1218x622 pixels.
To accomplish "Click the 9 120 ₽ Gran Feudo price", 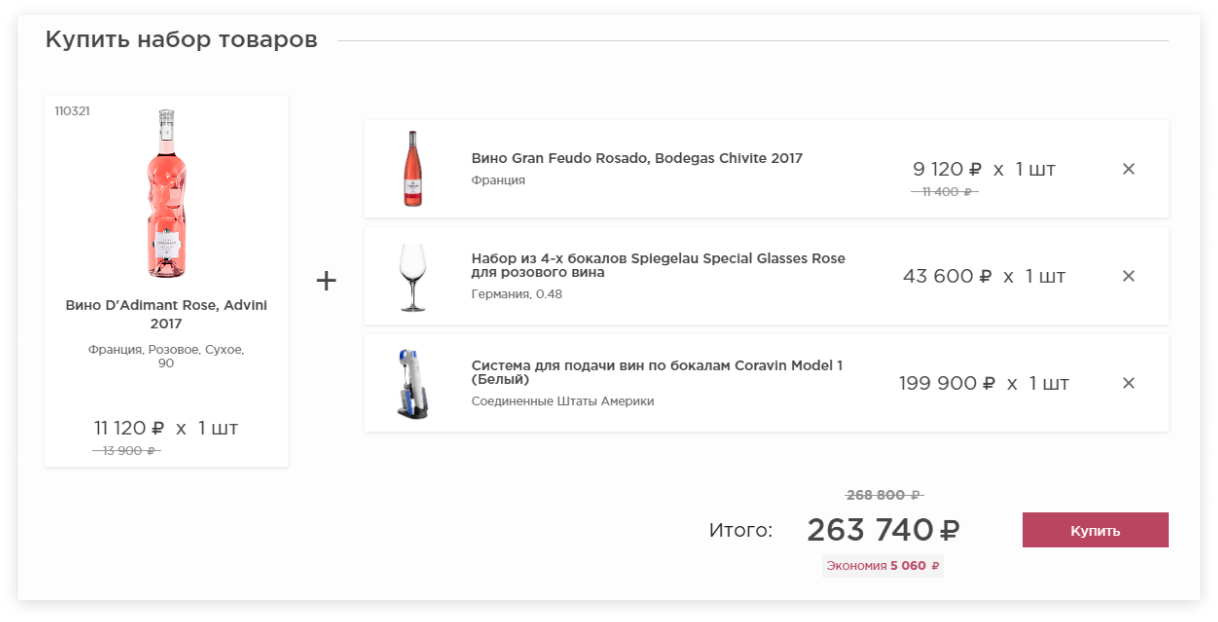I will [x=946, y=169].
